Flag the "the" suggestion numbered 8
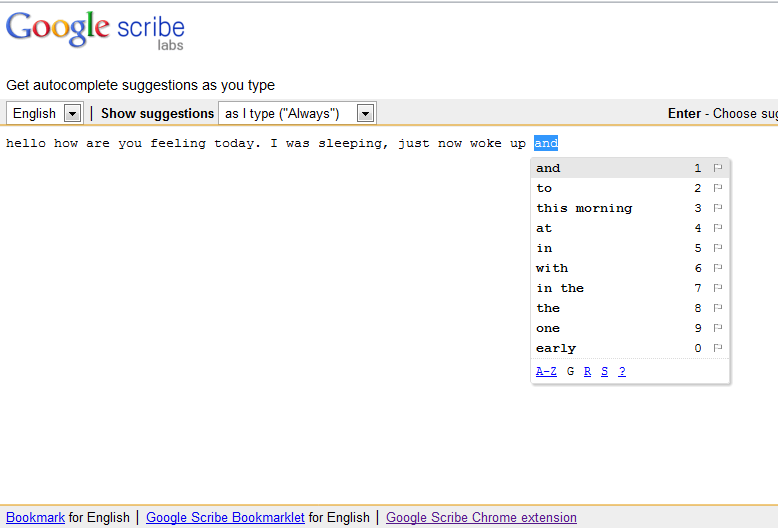Image resolution: width=778 pixels, height=528 pixels. [717, 308]
